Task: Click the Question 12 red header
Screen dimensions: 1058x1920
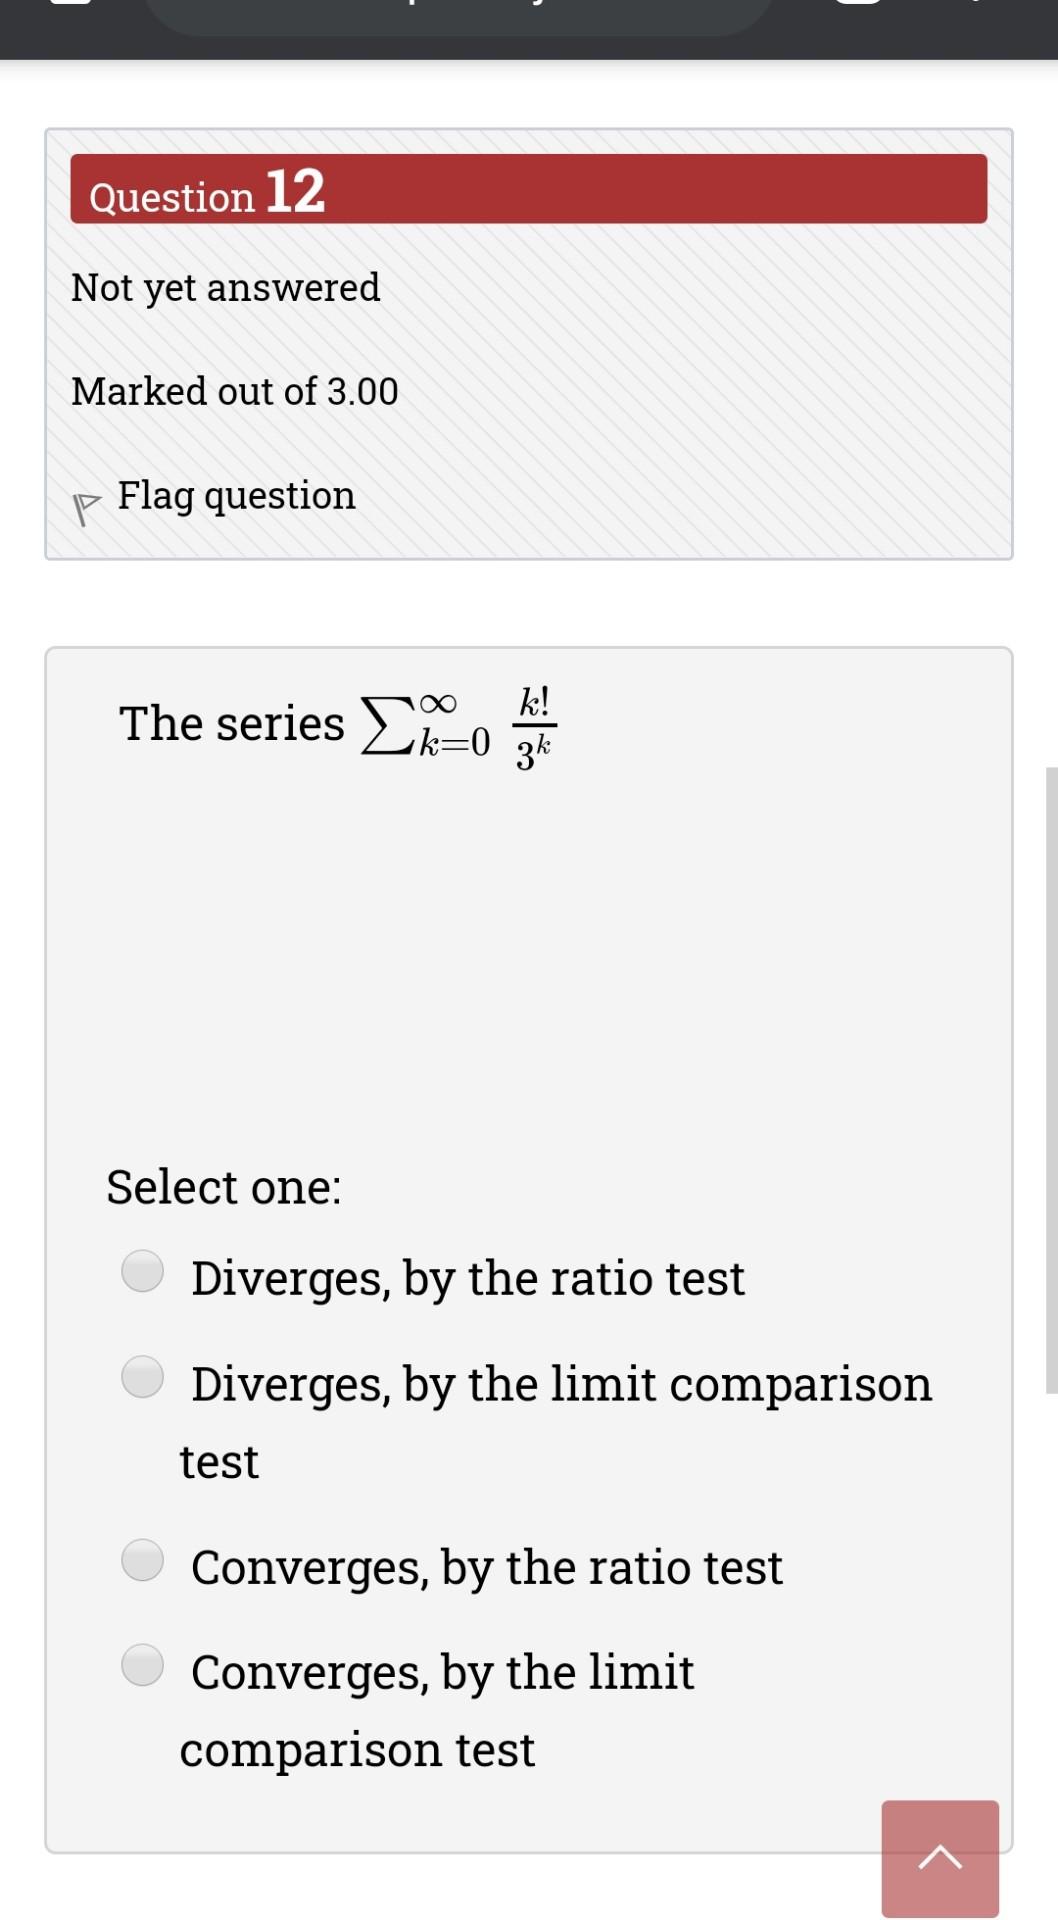Action: 528,189
